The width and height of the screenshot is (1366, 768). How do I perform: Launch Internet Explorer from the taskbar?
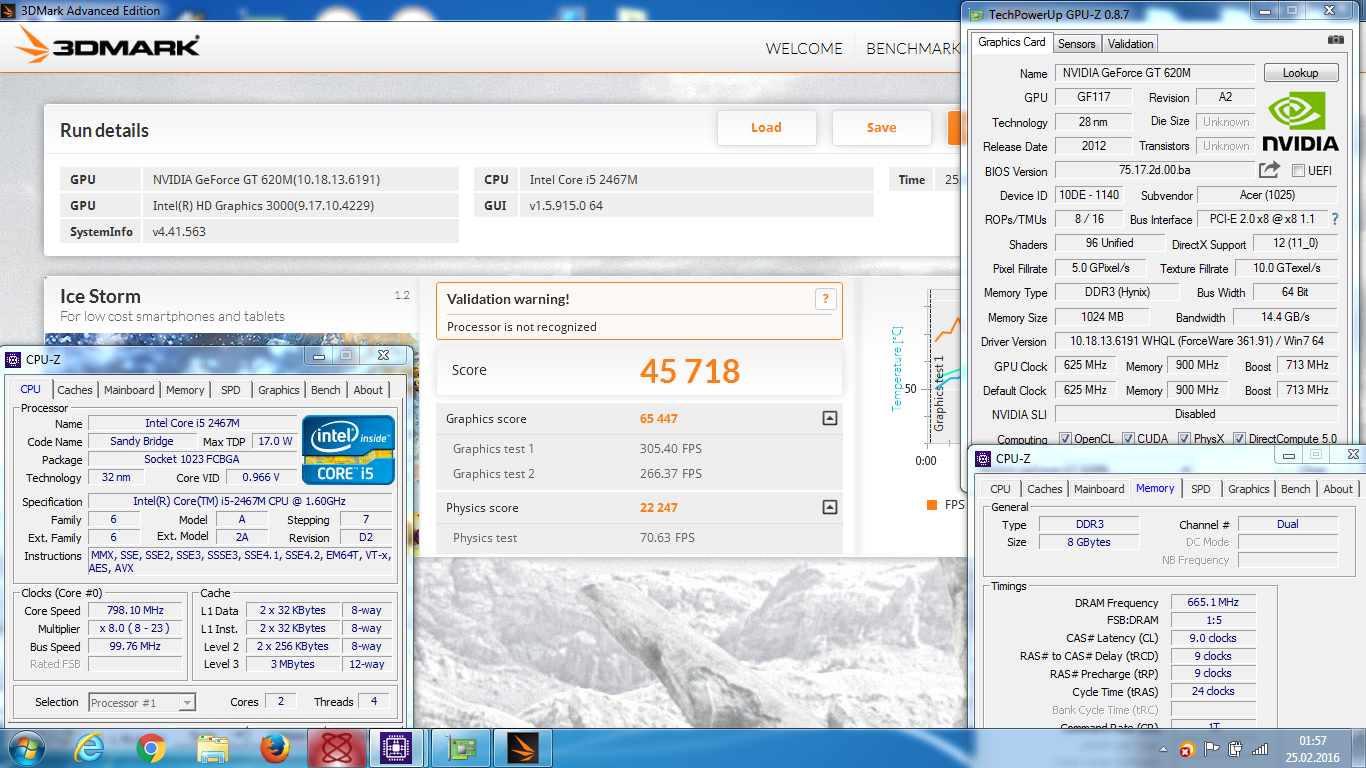(89, 748)
